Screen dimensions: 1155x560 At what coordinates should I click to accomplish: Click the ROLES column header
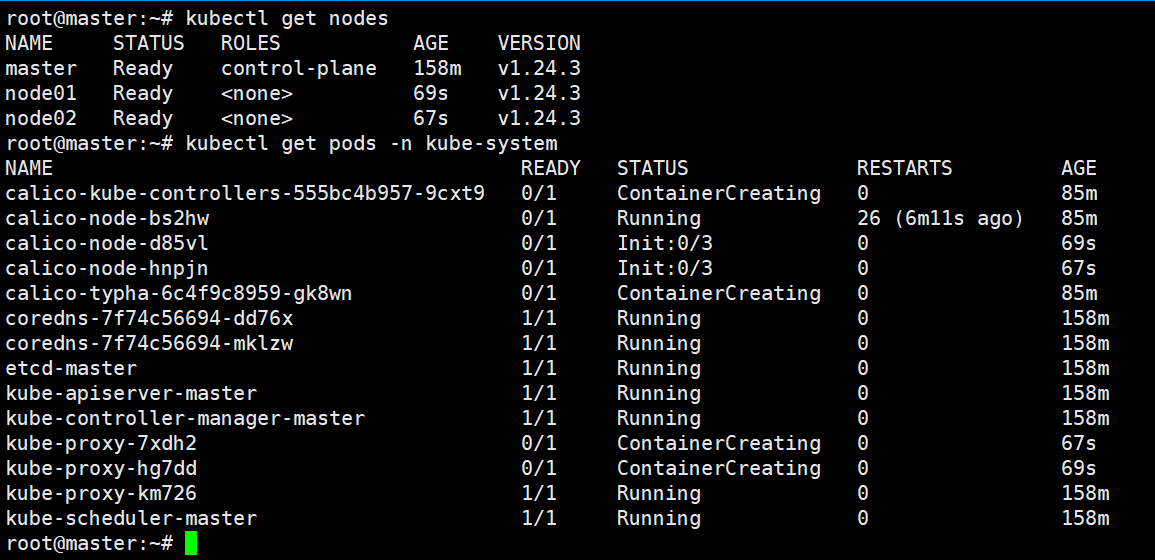[x=251, y=43]
